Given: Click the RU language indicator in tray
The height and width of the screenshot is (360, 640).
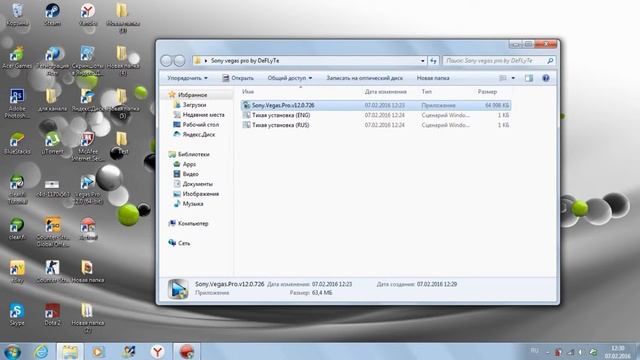Looking at the screenshot, I should click(x=534, y=351).
